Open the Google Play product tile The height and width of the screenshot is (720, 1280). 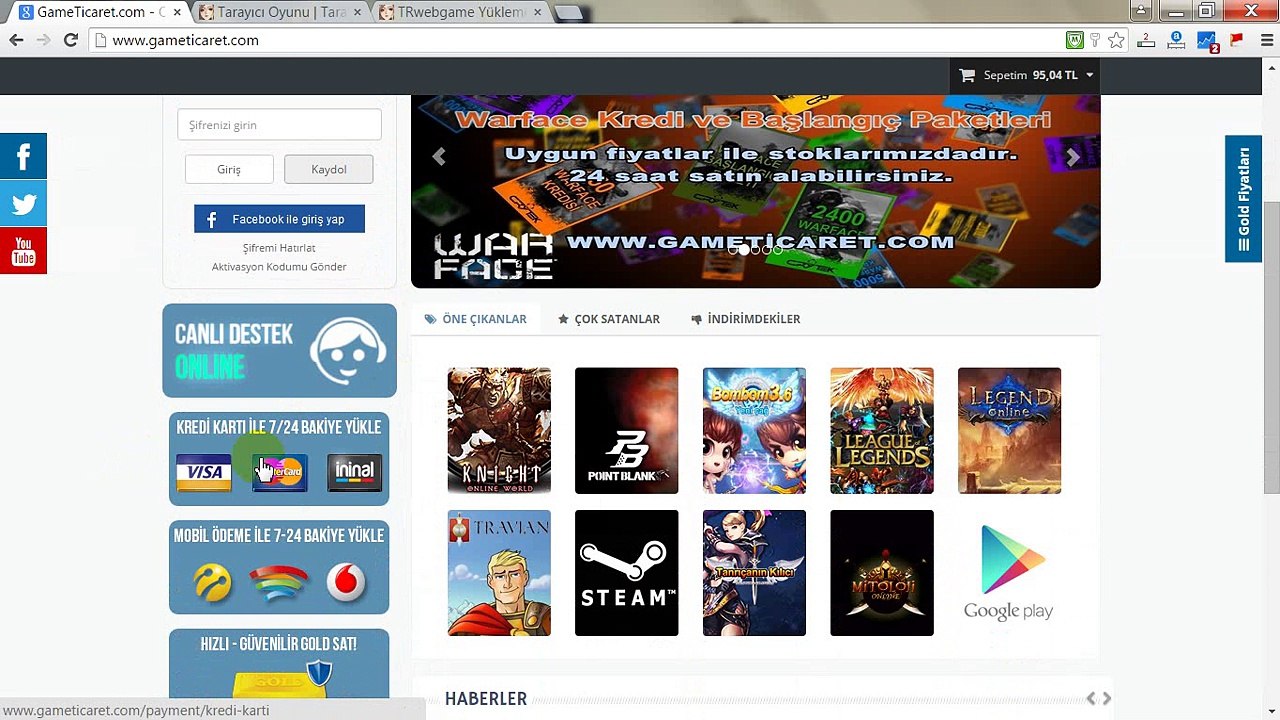tap(1009, 573)
